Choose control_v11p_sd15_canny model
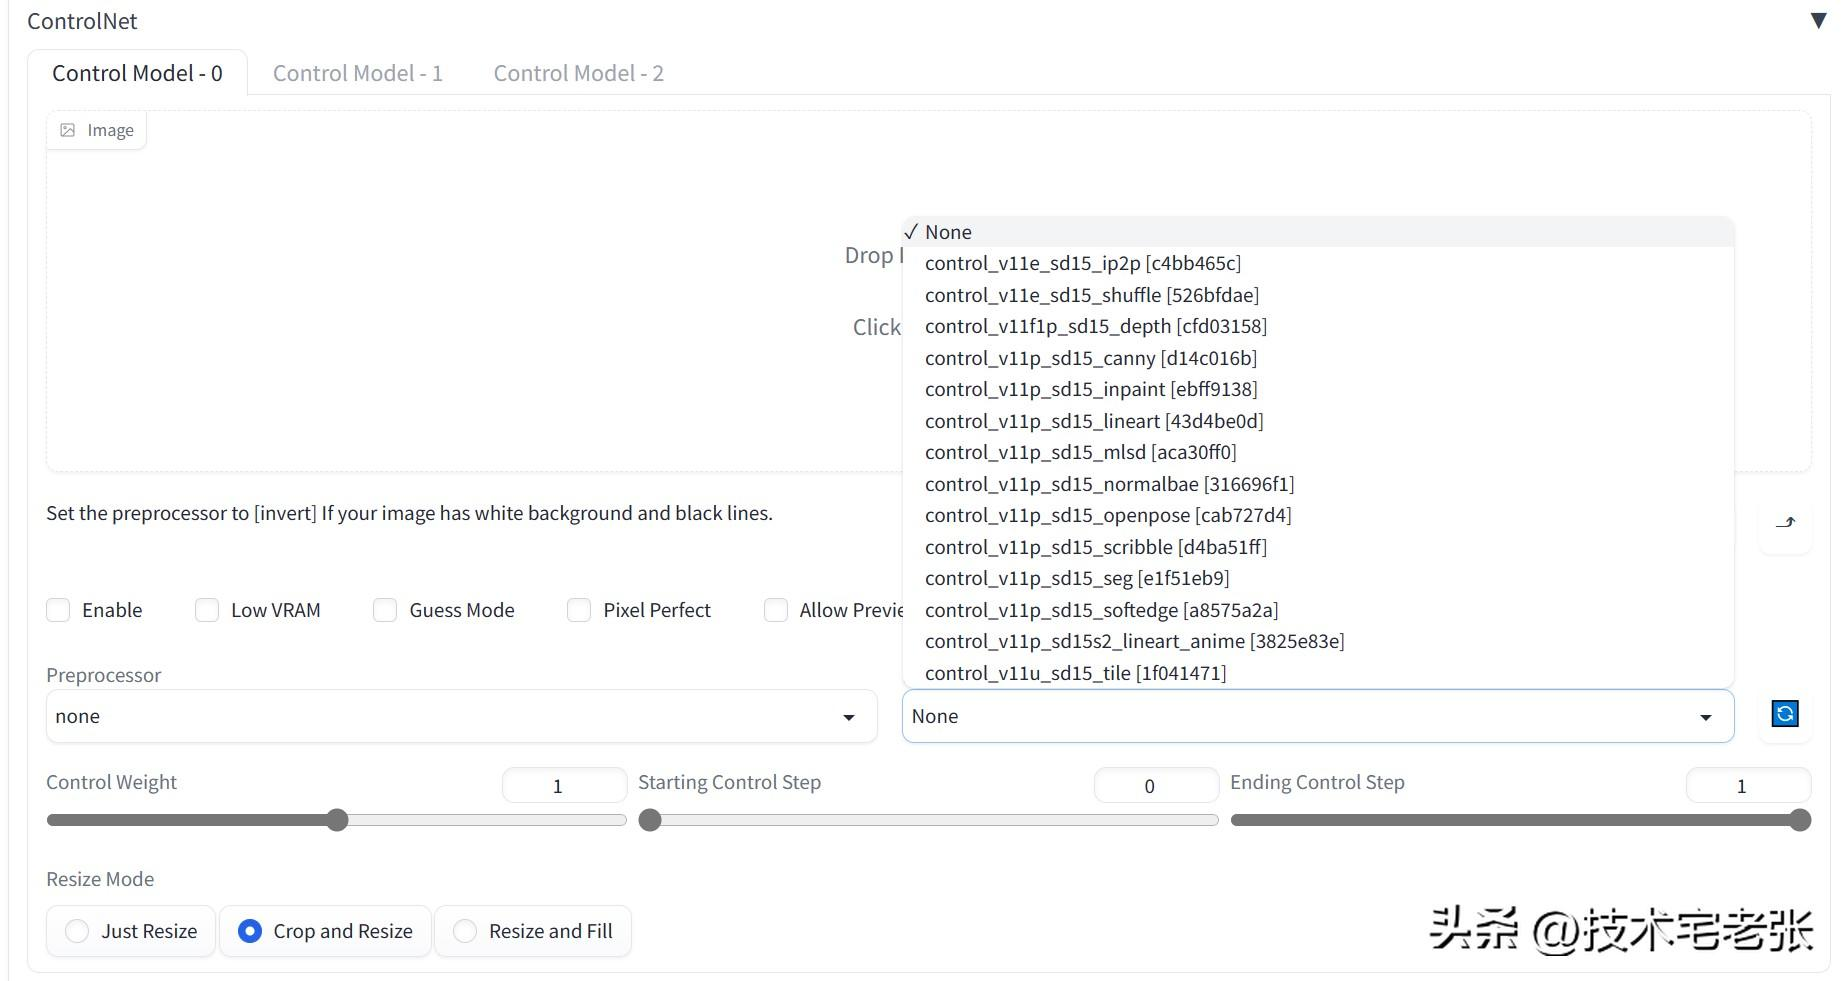Viewport: 1843px width, 981px height. pos(1317,358)
